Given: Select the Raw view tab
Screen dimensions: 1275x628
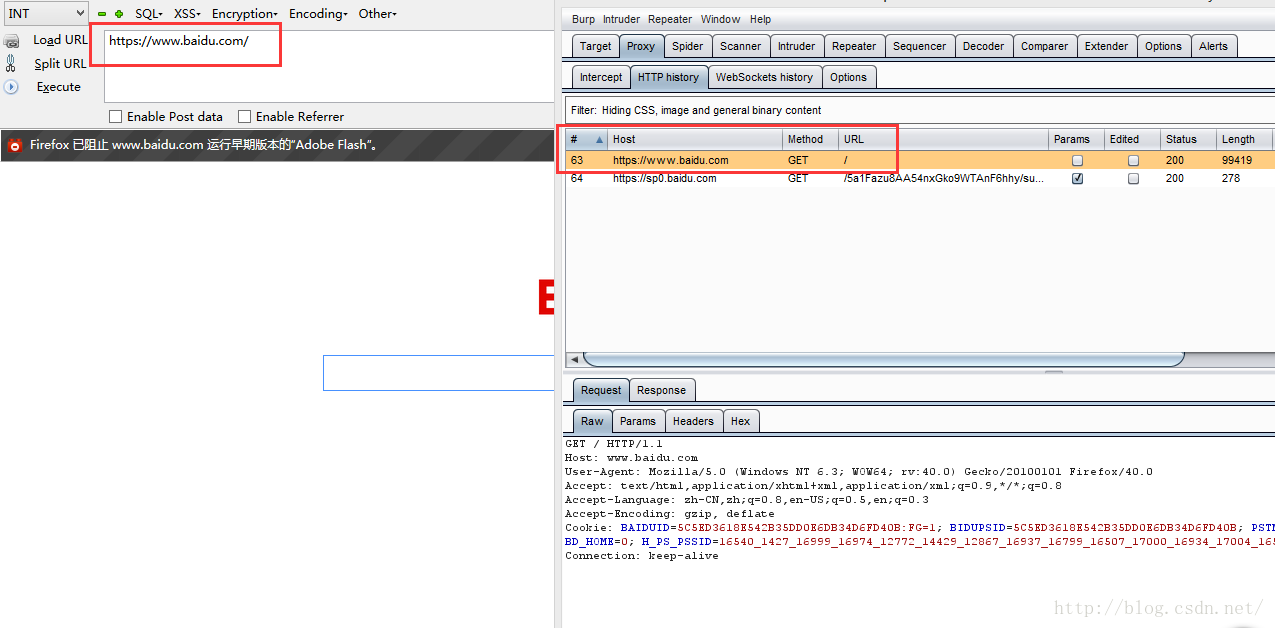Looking at the screenshot, I should pos(592,421).
